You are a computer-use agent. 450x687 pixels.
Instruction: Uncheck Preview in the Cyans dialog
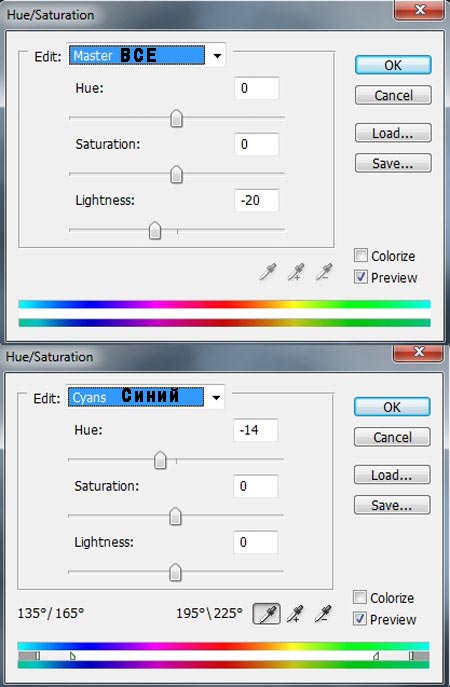(x=360, y=619)
